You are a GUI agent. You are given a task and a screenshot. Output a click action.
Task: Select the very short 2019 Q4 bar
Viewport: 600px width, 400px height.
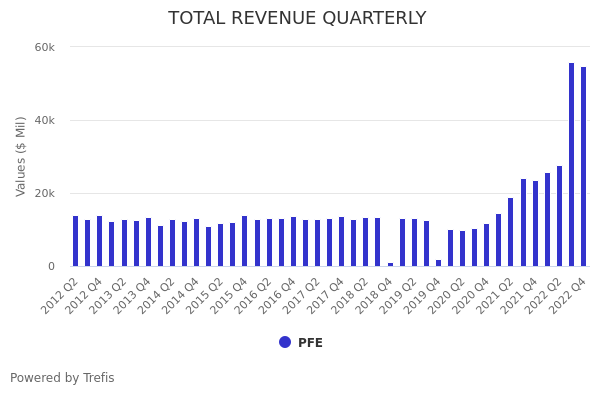pyautogui.click(x=438, y=263)
